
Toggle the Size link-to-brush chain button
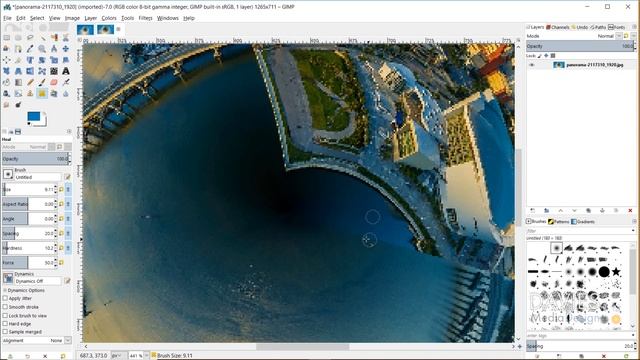point(68,189)
